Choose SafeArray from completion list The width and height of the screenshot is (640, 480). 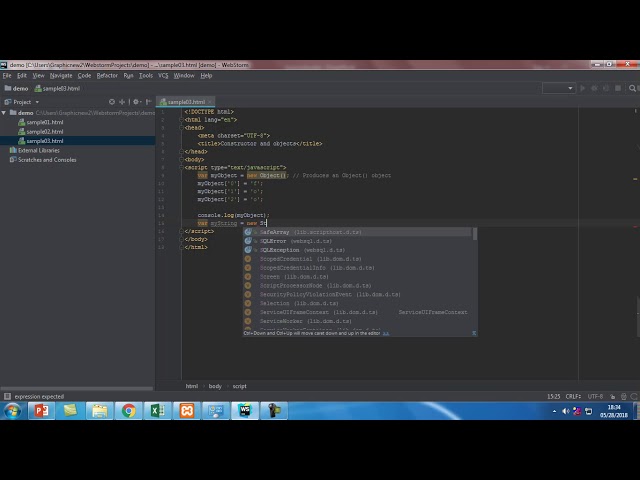point(358,232)
